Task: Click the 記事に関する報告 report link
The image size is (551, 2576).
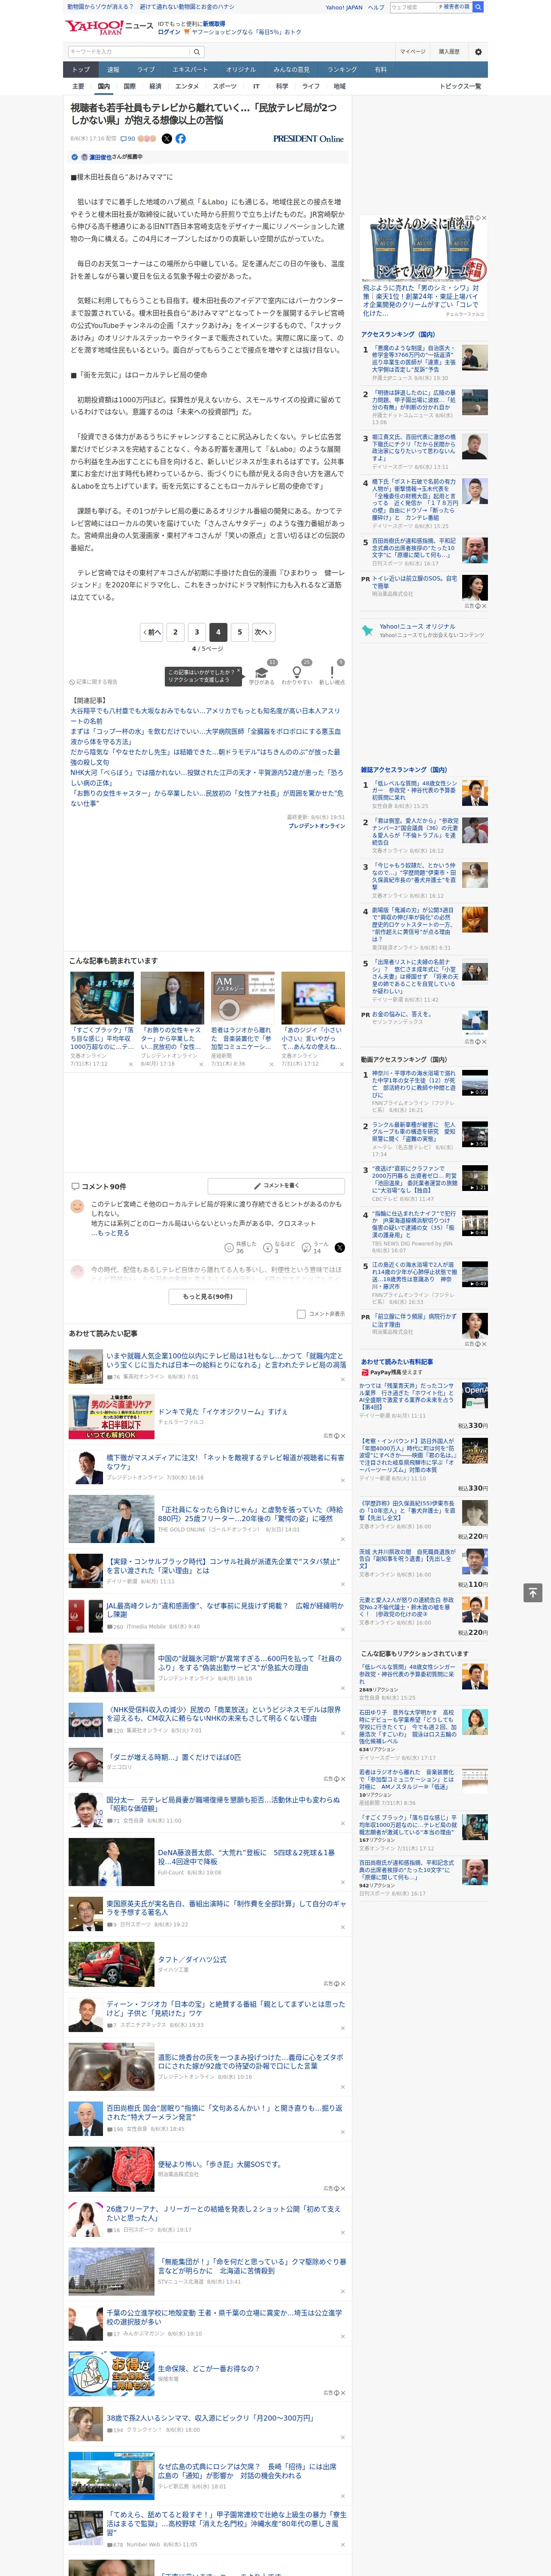Action: pos(94,682)
